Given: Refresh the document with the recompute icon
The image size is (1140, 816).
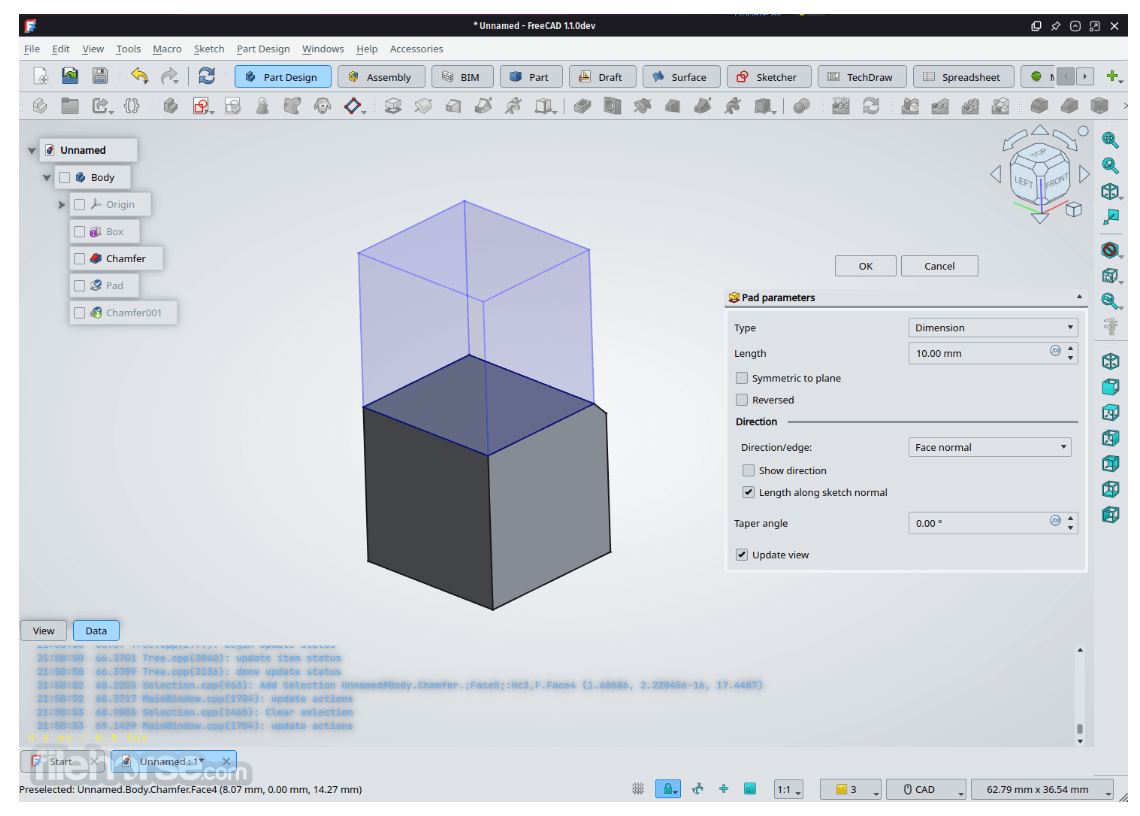Looking at the screenshot, I should [x=206, y=76].
